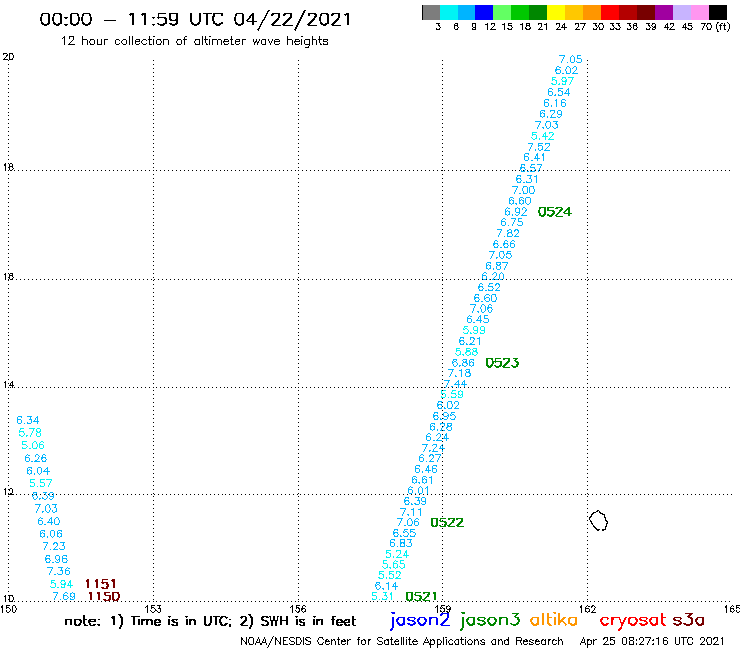The image size is (740, 650).
Task: Click the bright red swatch in the legend
Action: (609, 12)
